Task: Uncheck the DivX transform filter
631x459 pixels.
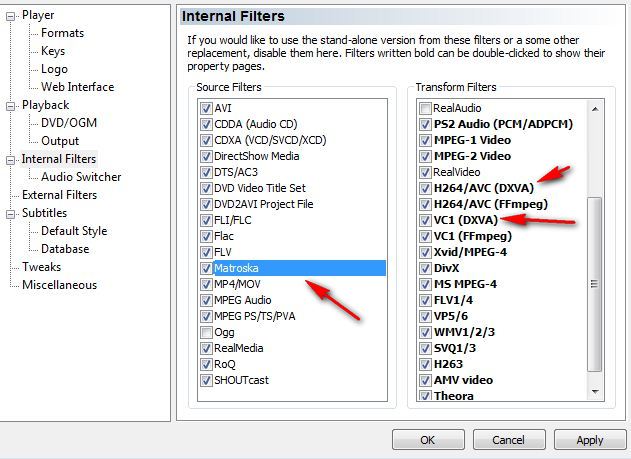Action: (425, 268)
